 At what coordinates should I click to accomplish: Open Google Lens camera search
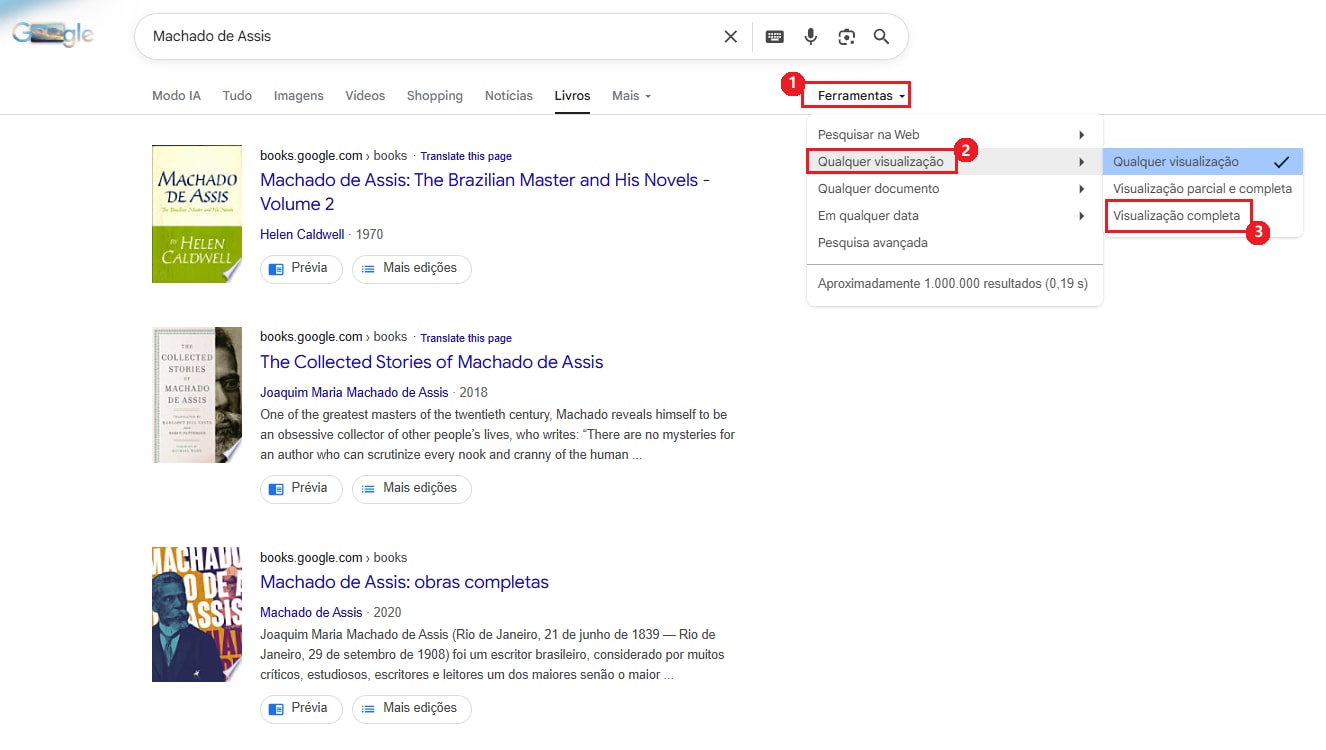tap(846, 36)
